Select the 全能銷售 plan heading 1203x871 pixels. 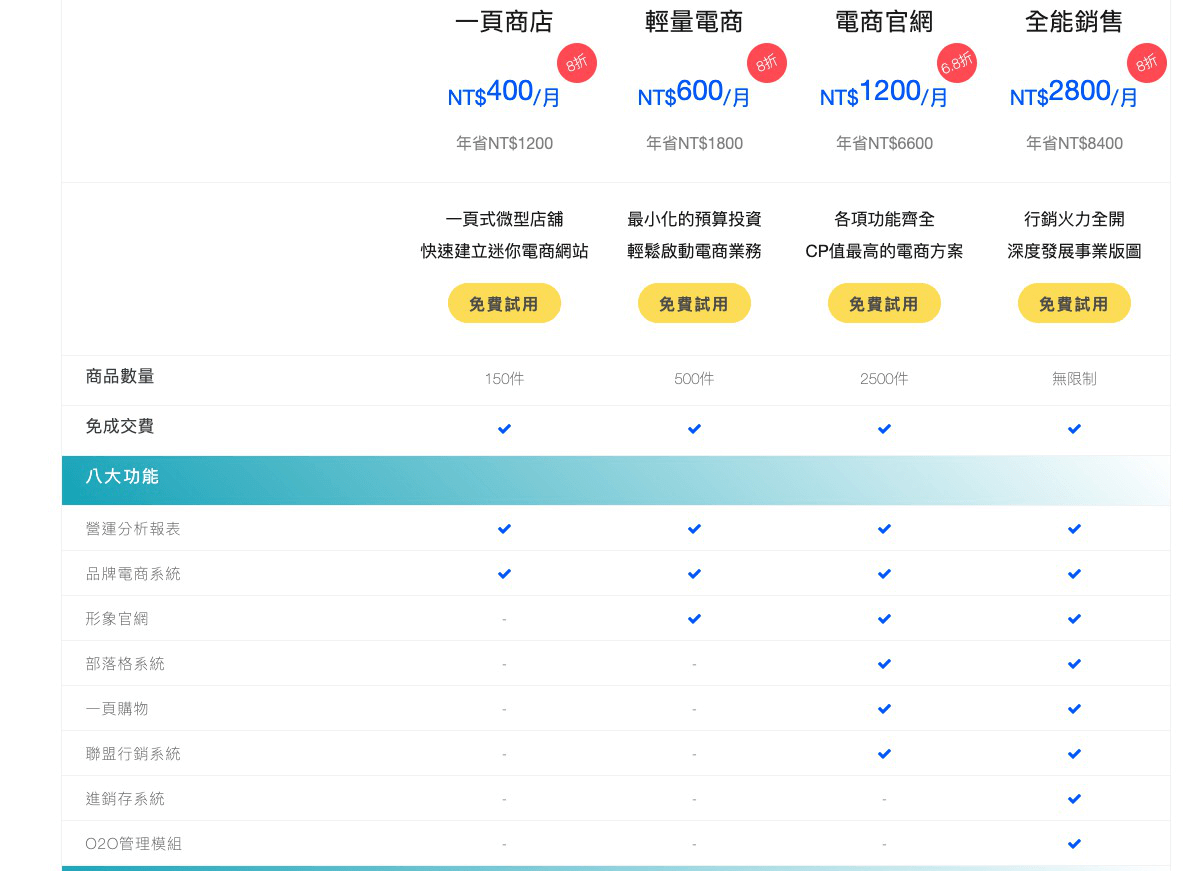tap(1074, 22)
